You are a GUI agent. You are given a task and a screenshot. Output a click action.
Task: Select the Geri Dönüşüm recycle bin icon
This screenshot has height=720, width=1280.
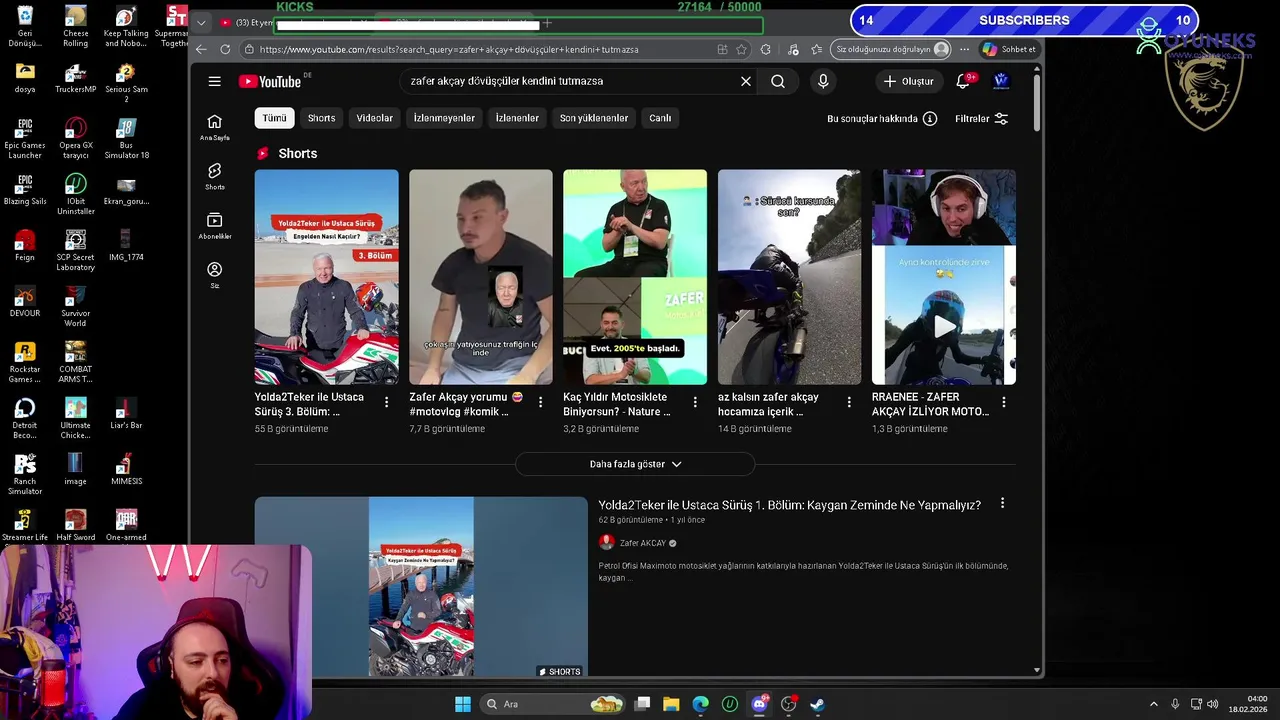tap(25, 26)
